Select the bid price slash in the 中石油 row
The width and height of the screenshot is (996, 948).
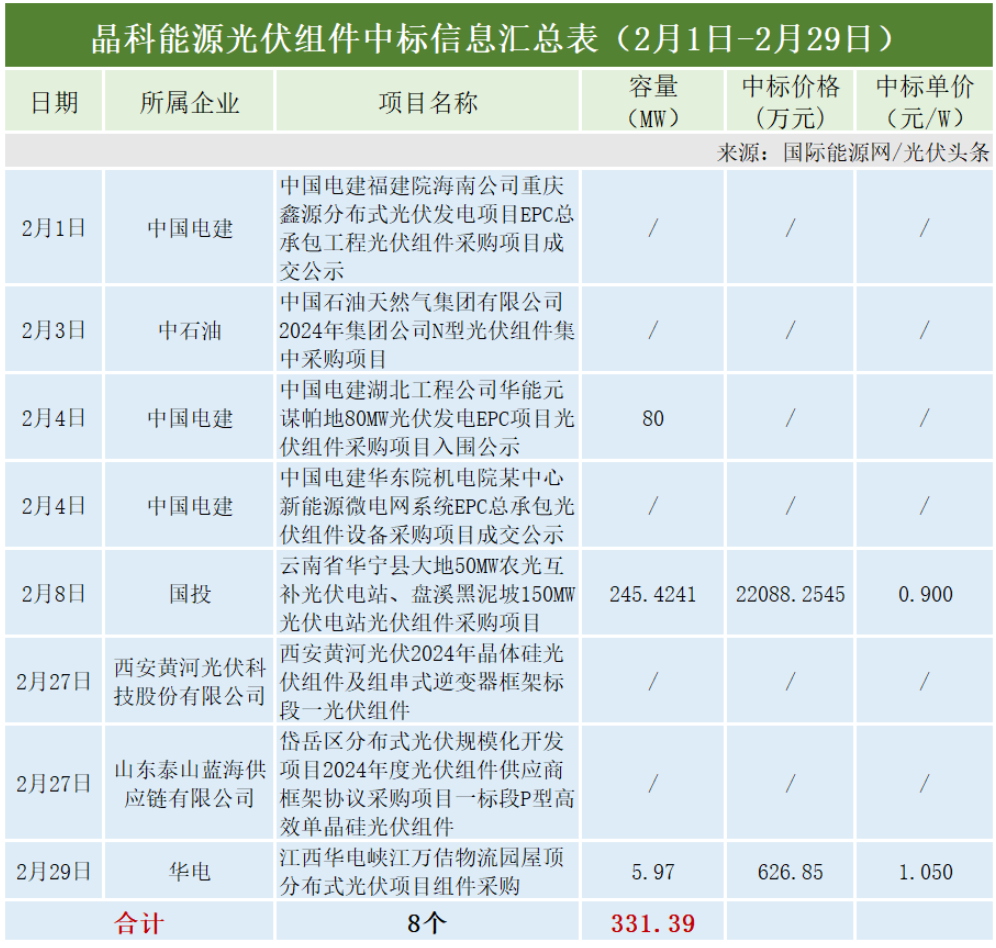790,330
